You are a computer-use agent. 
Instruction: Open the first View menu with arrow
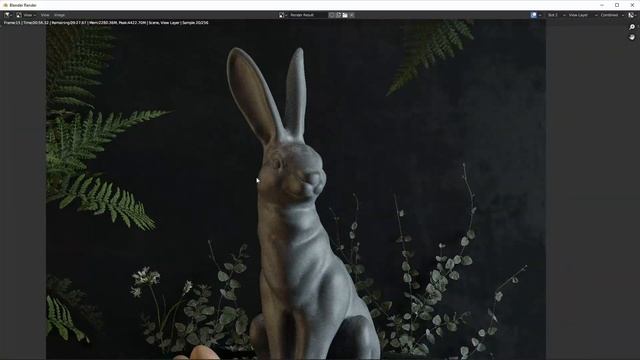[x=29, y=15]
